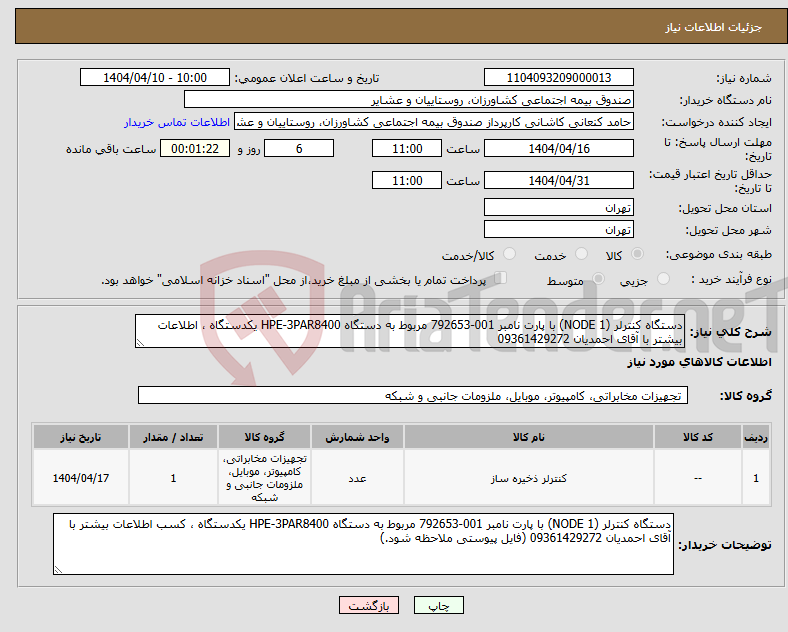The height and width of the screenshot is (632, 788).
Task: Click the نام کالا column header
Action: click(x=529, y=437)
